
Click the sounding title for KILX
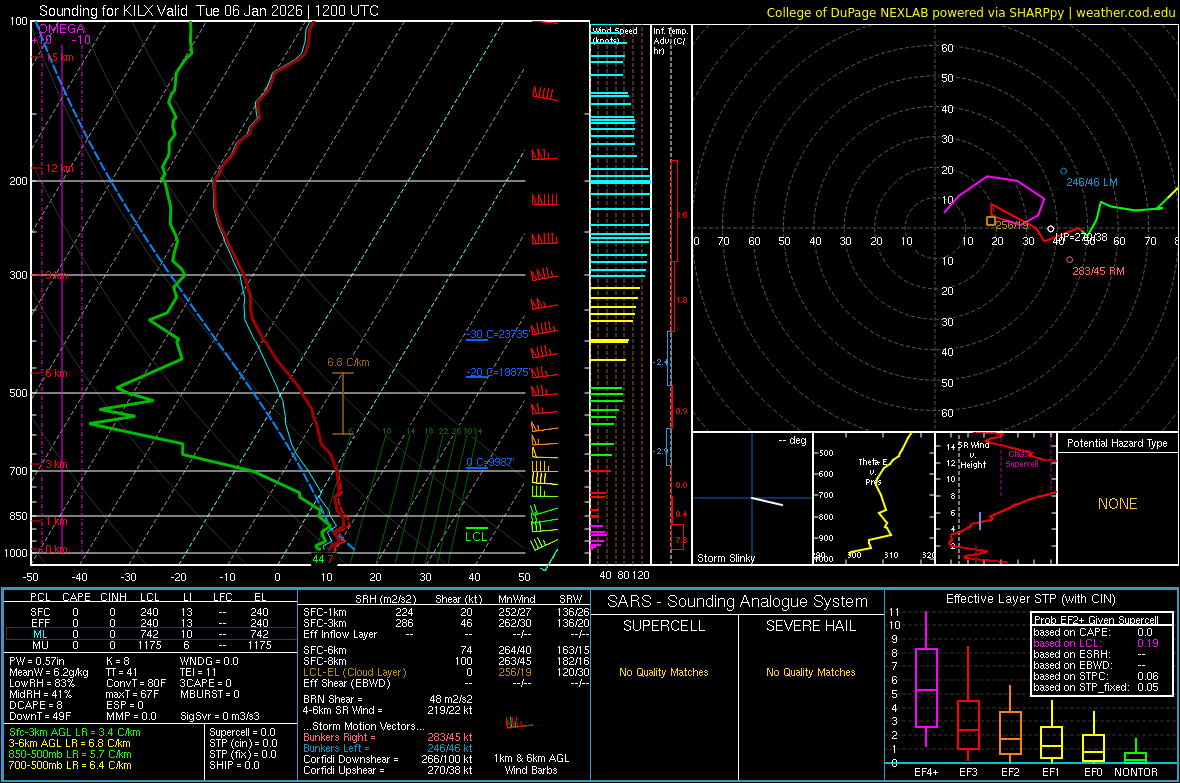208,11
